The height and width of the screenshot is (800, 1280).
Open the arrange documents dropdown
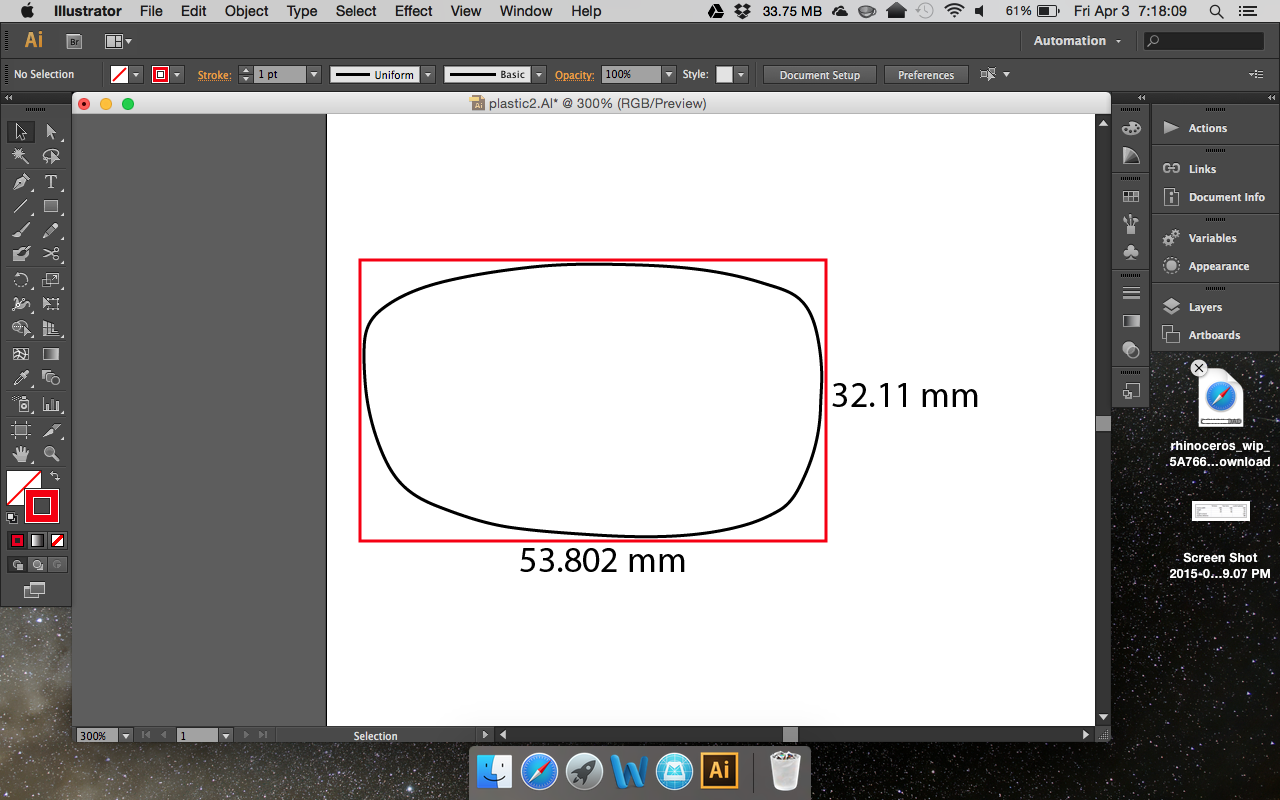pyautogui.click(x=118, y=41)
